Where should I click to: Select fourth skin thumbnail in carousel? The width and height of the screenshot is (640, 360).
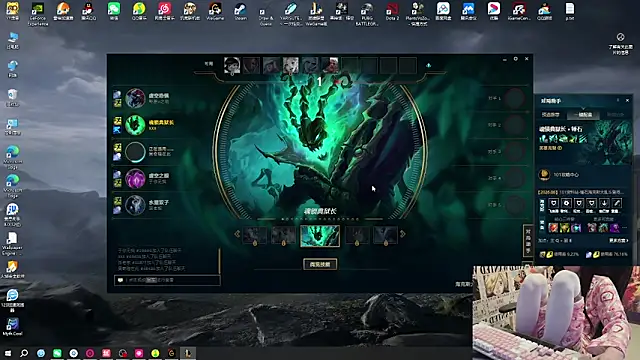(x=357, y=236)
